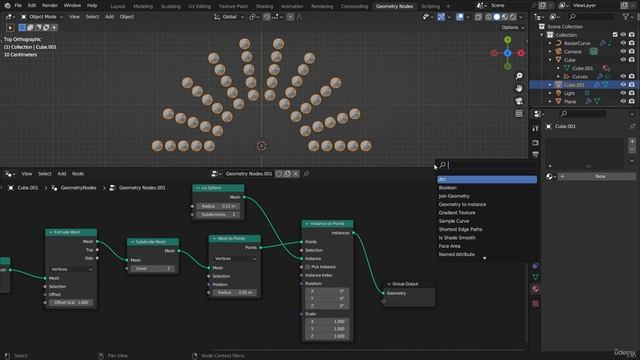The image size is (640, 360).
Task: Open Vertices mode dropdown on Mesh to Points node
Action: (235, 259)
